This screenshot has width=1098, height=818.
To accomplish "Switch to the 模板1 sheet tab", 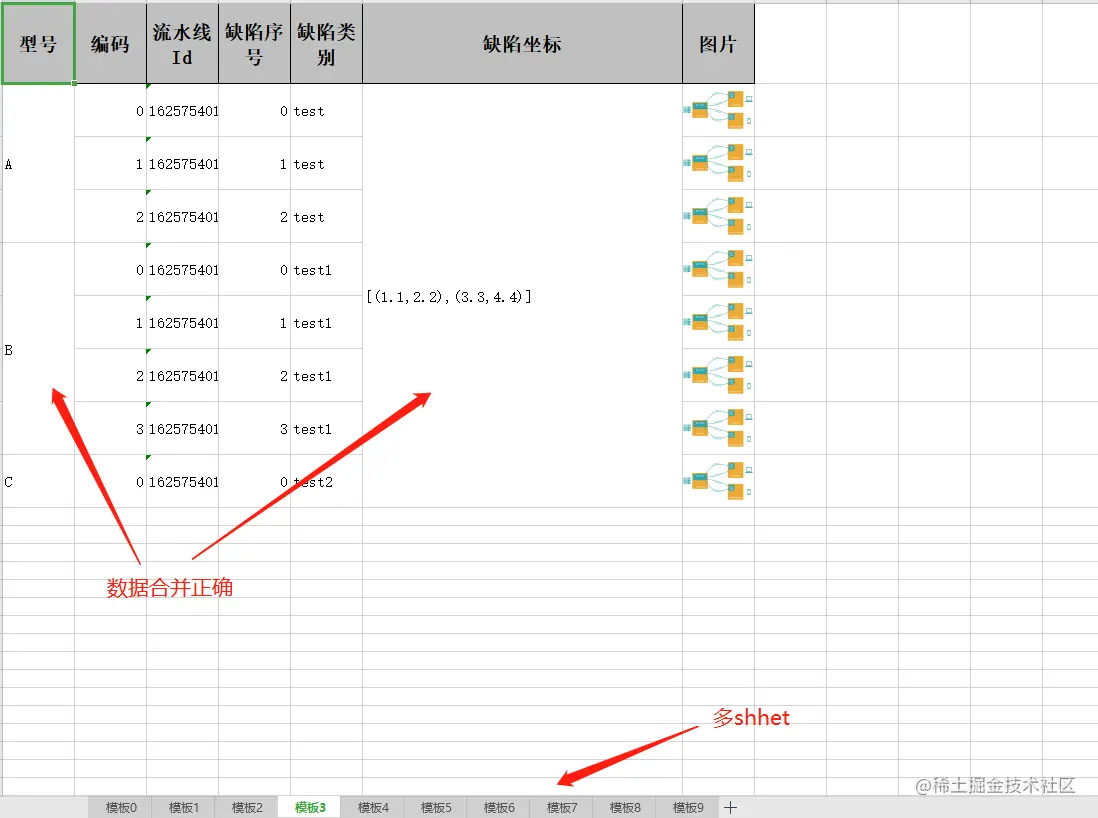I will 183,807.
